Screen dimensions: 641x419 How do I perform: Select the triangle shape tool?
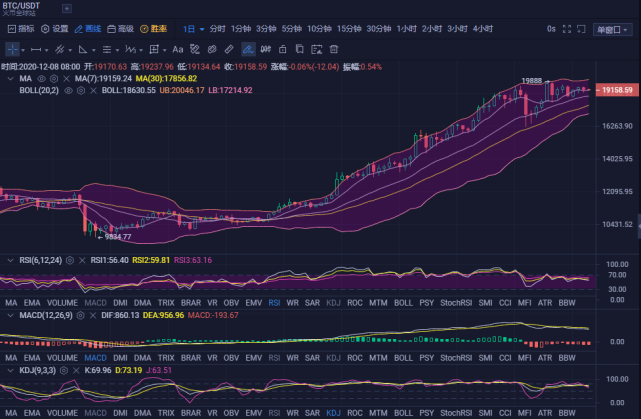[83, 49]
